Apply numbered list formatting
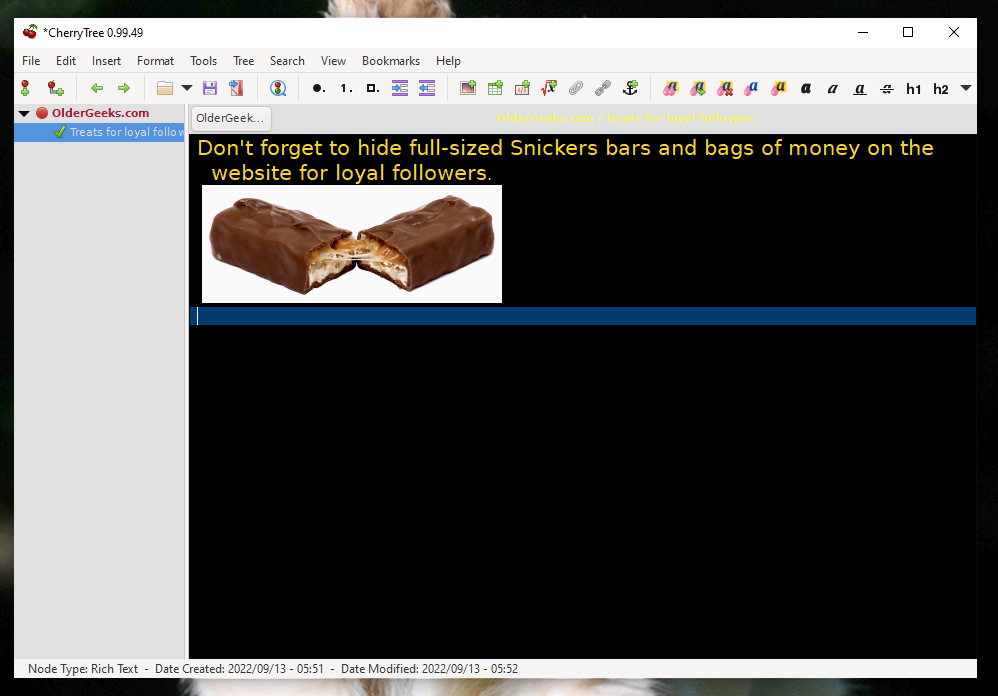Screen dimensions: 998x696 [346, 88]
